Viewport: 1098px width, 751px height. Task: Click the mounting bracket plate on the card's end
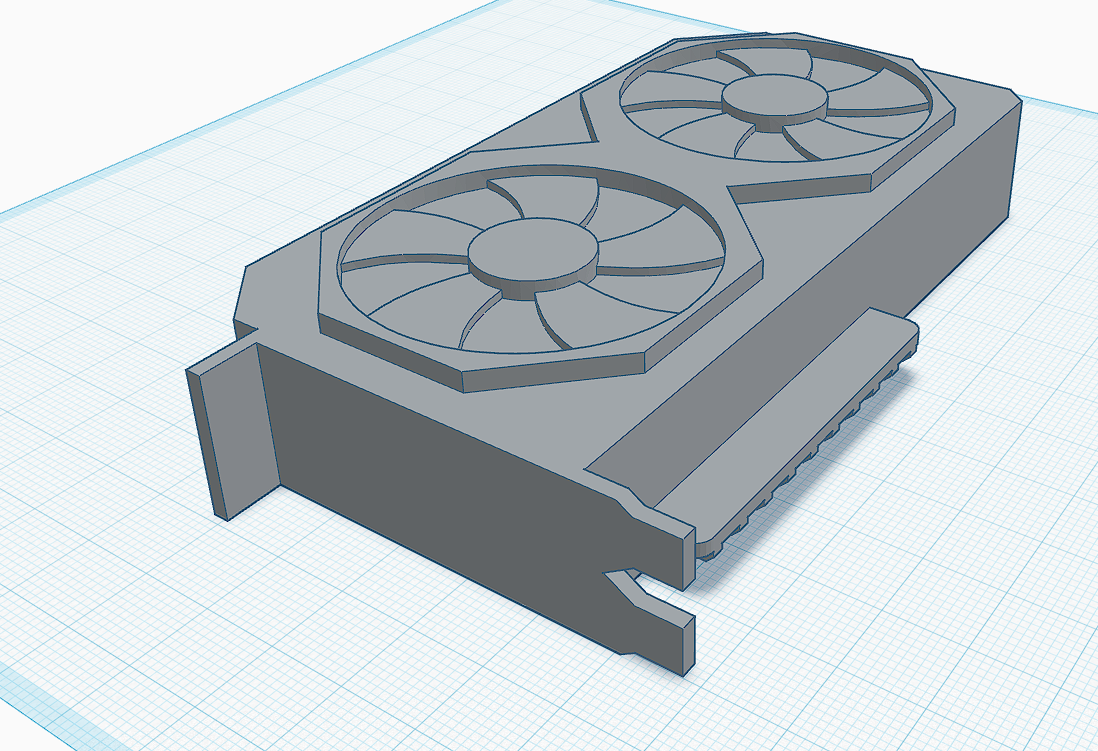(x=231, y=427)
